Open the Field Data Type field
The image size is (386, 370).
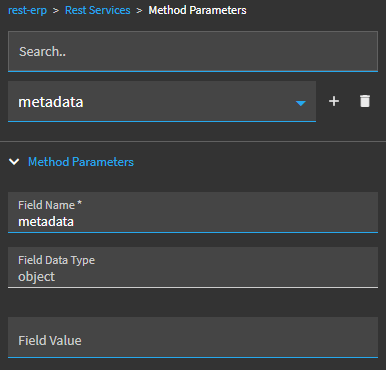[193, 267]
